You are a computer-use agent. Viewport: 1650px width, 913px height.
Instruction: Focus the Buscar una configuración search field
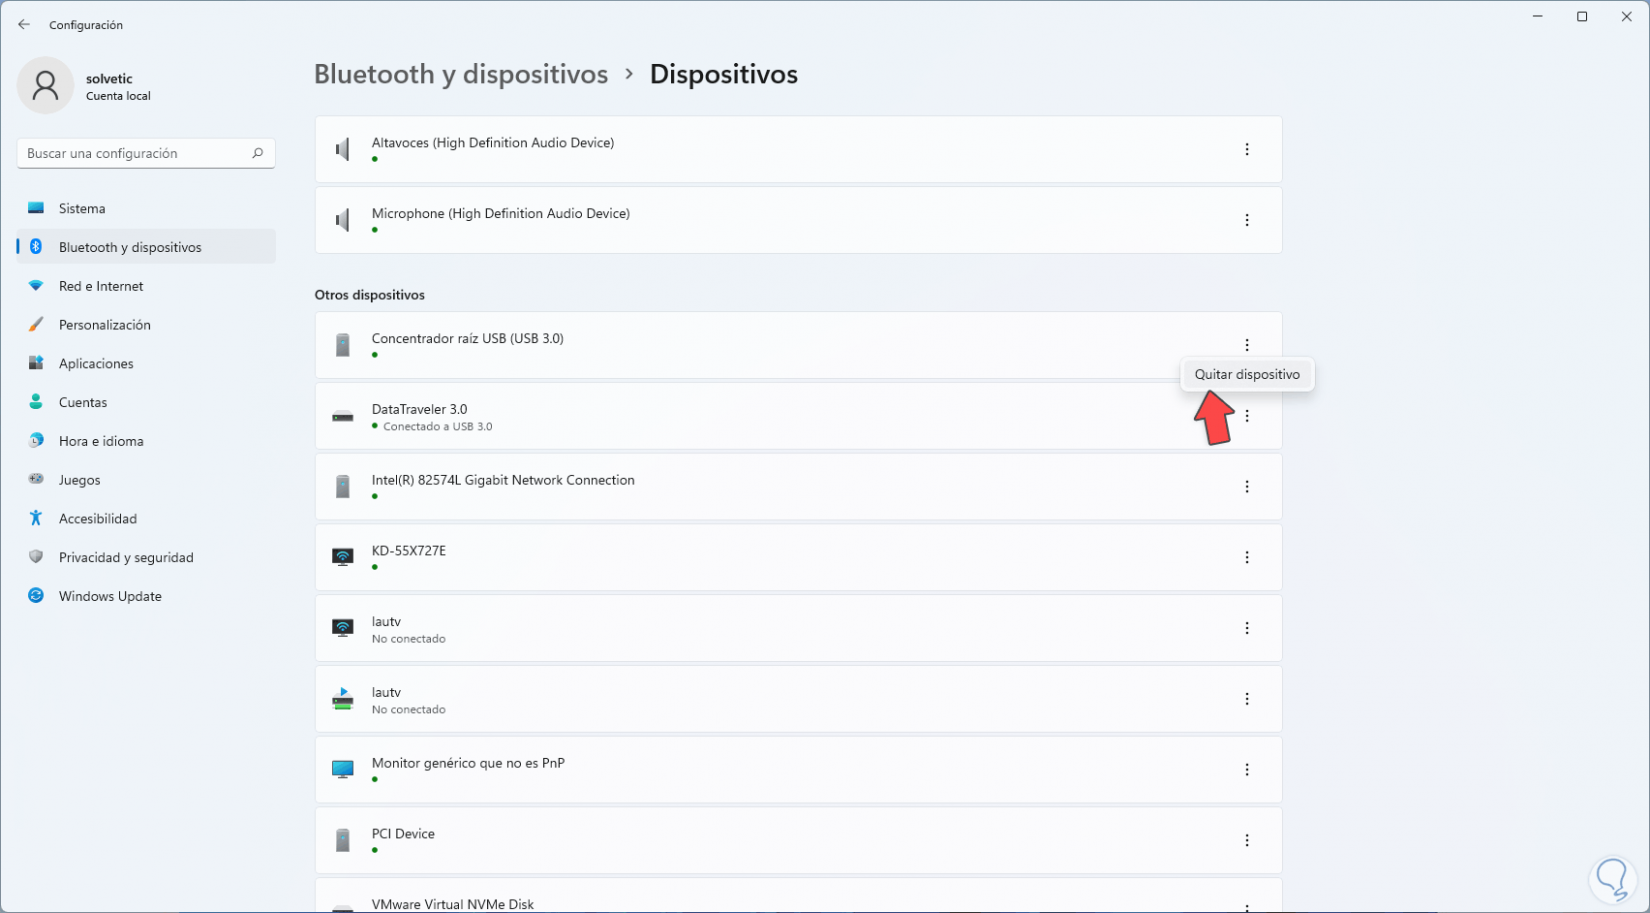coord(135,153)
